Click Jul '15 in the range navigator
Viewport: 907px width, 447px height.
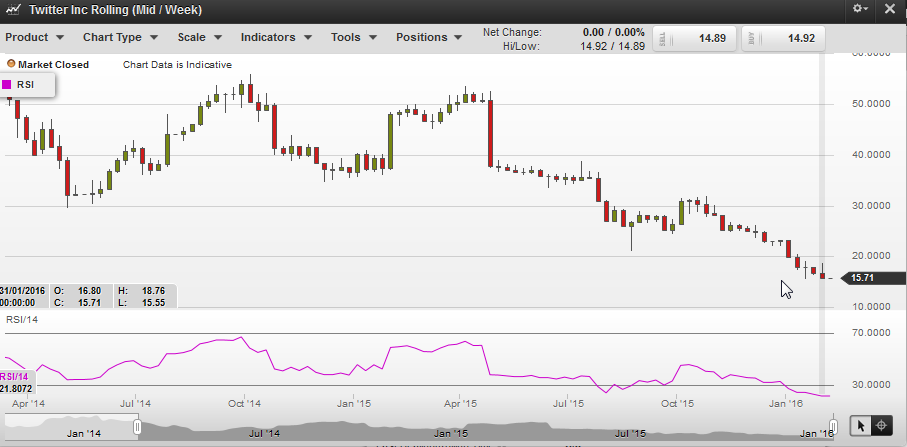coord(630,433)
